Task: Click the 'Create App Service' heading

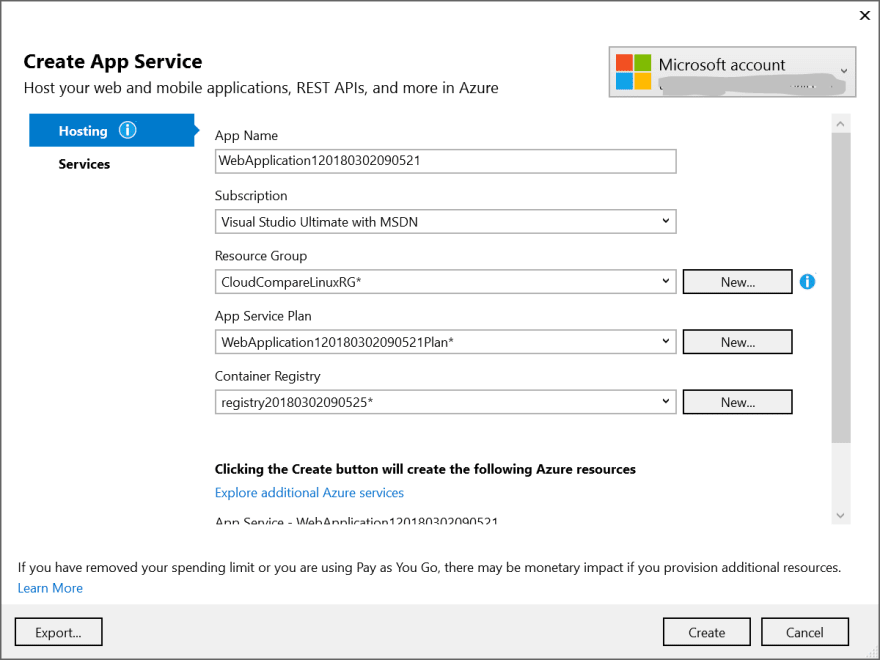Action: [x=113, y=61]
